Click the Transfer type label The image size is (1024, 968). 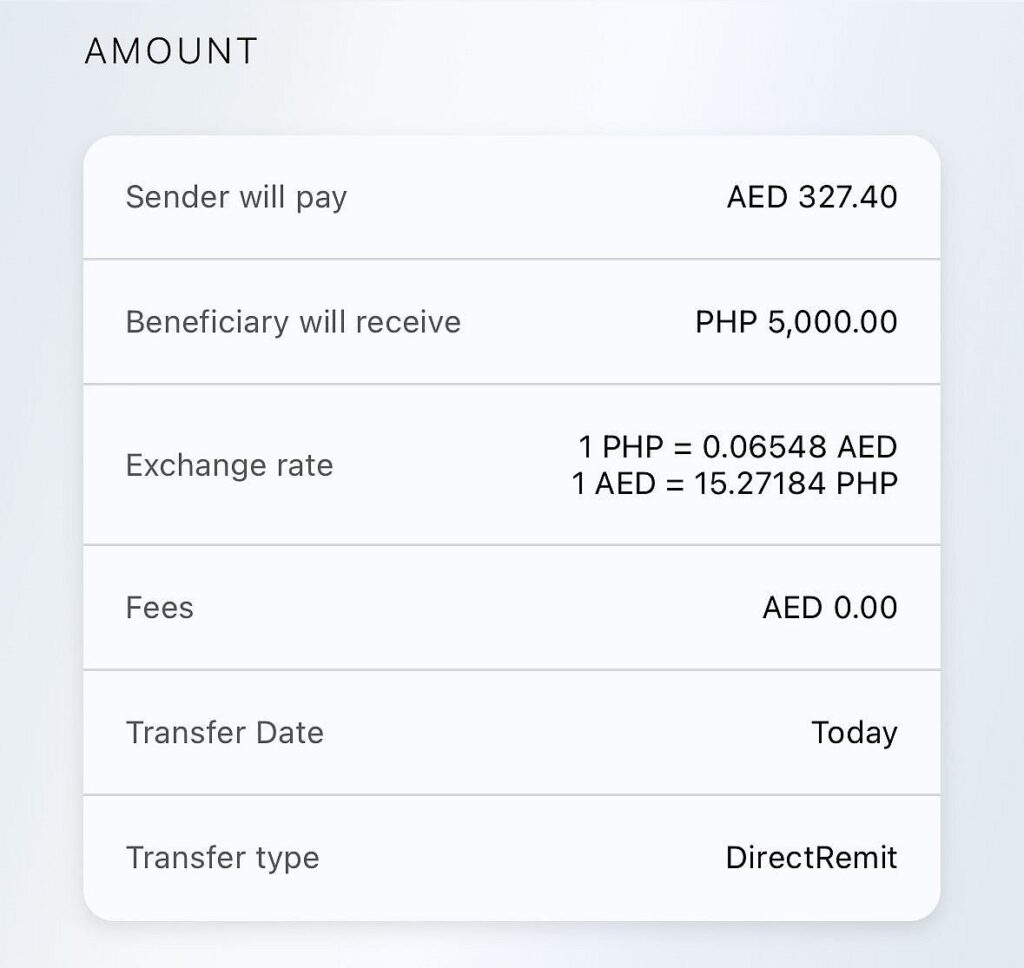[x=222, y=857]
